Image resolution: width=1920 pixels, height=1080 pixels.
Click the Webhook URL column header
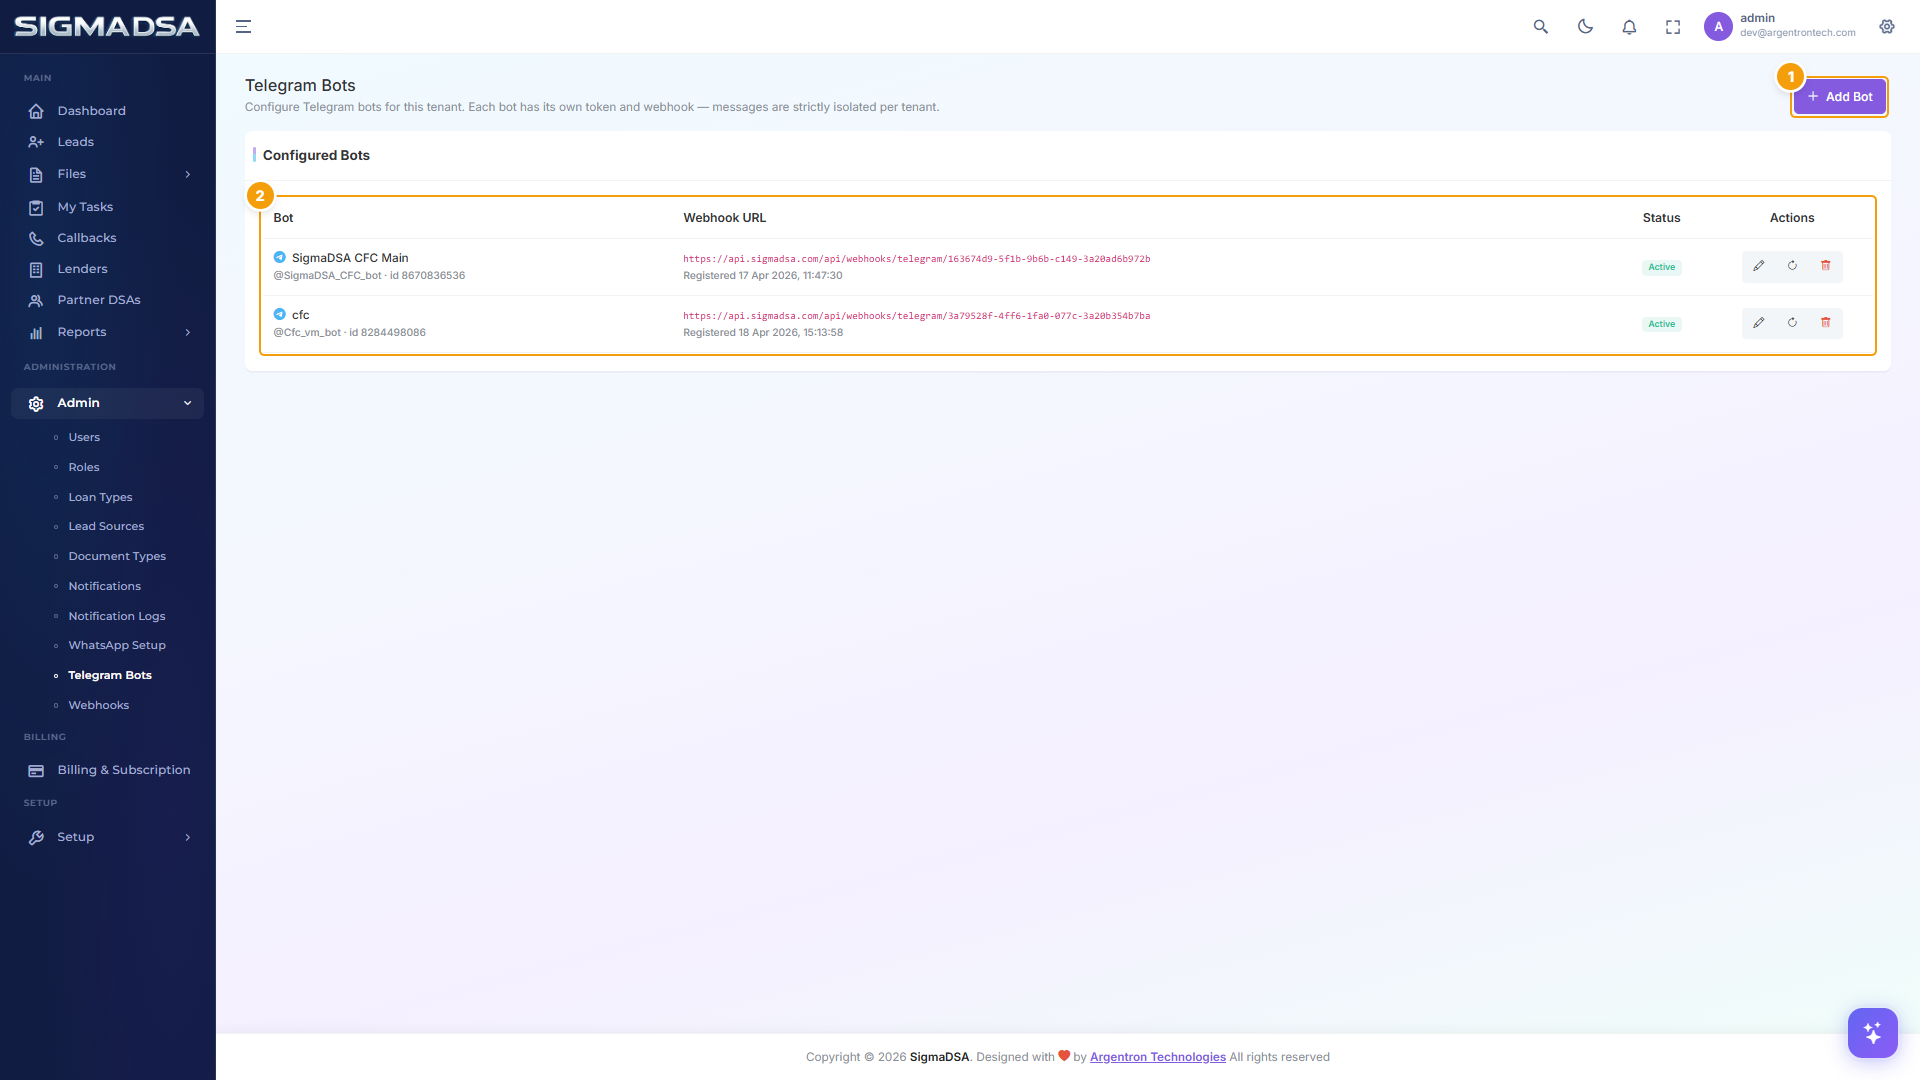724,218
